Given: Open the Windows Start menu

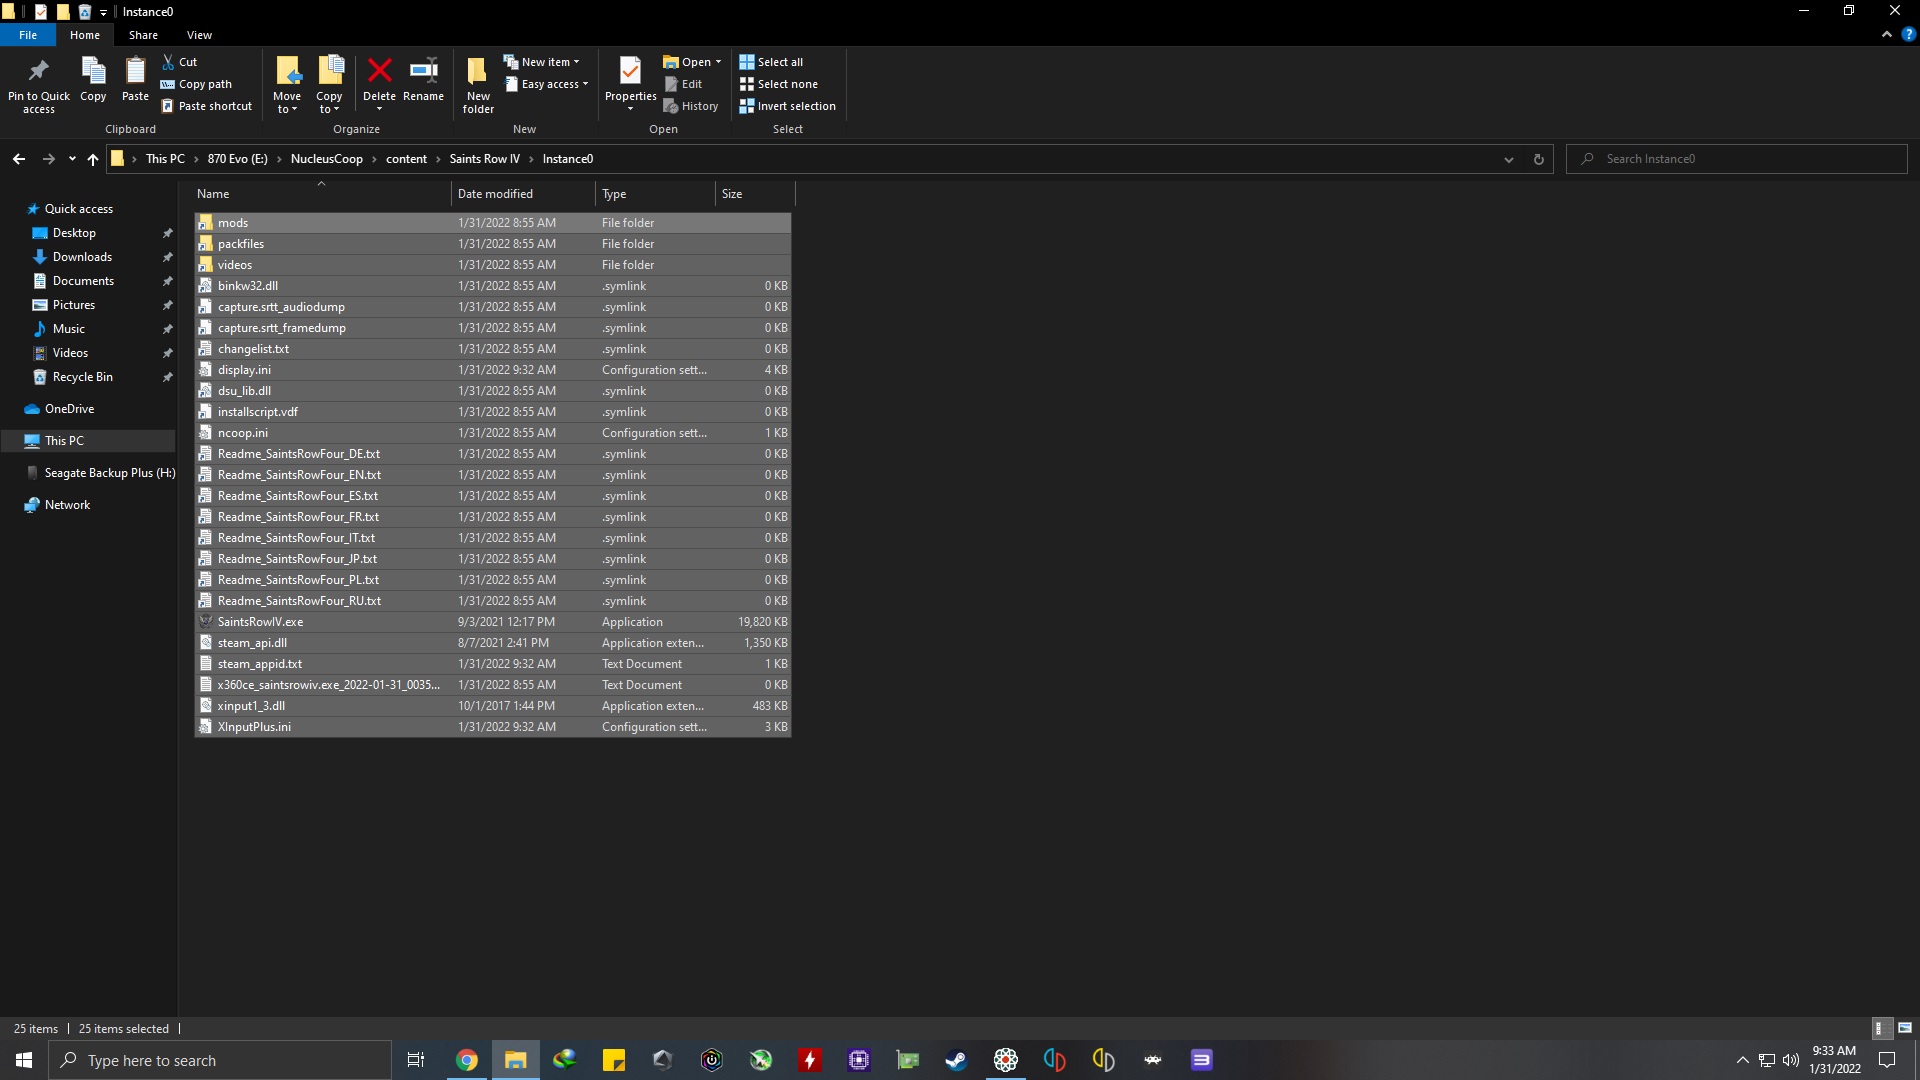Looking at the screenshot, I should (24, 1060).
